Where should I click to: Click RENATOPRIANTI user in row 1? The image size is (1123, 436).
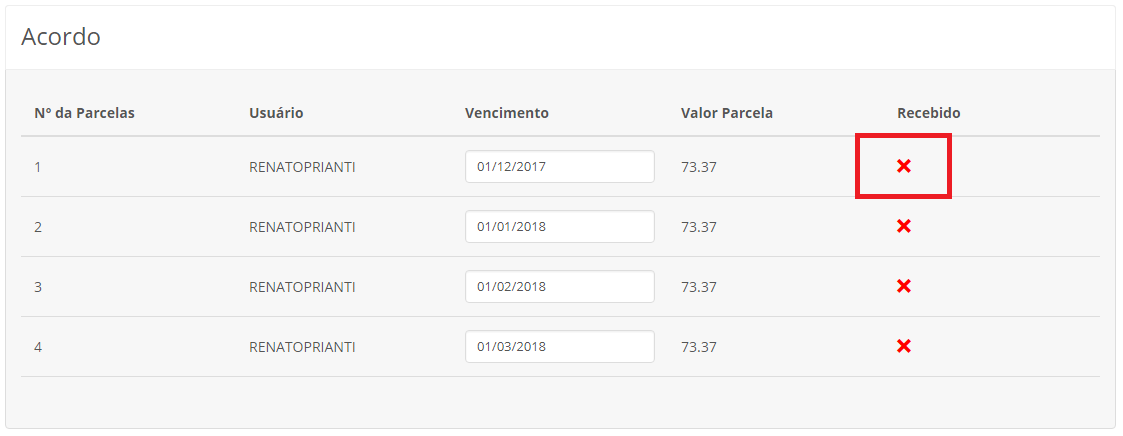(x=302, y=168)
